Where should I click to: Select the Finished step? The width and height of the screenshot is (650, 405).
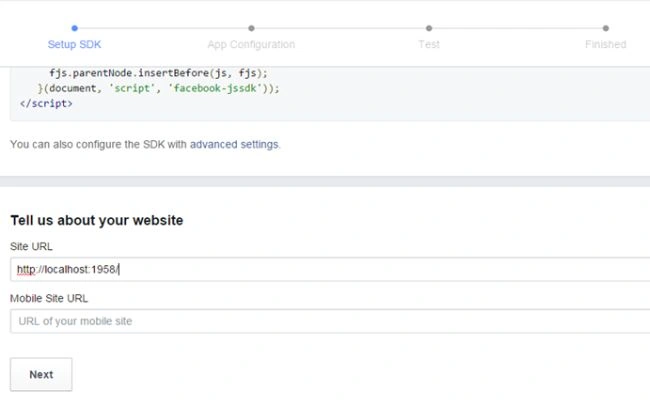[x=605, y=44]
